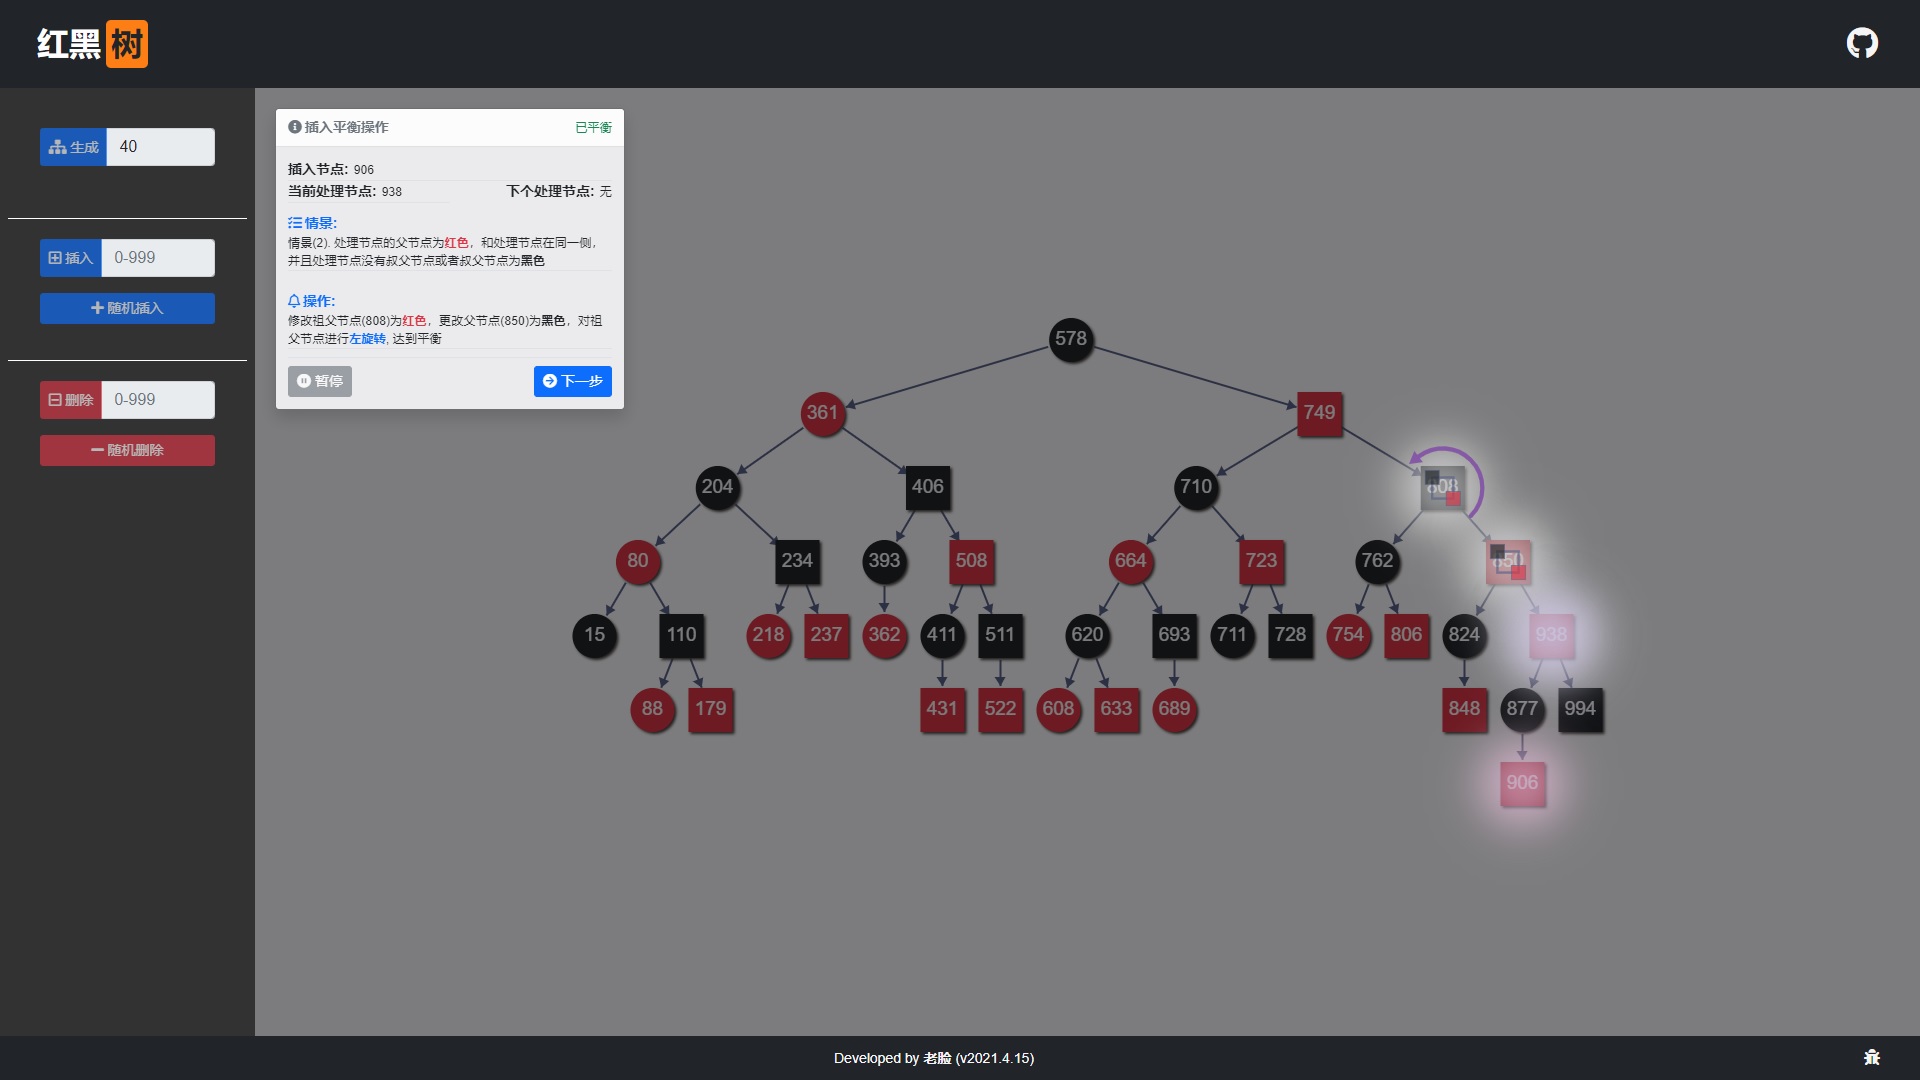Select black square node 110
The height and width of the screenshot is (1080, 1920).
click(682, 635)
